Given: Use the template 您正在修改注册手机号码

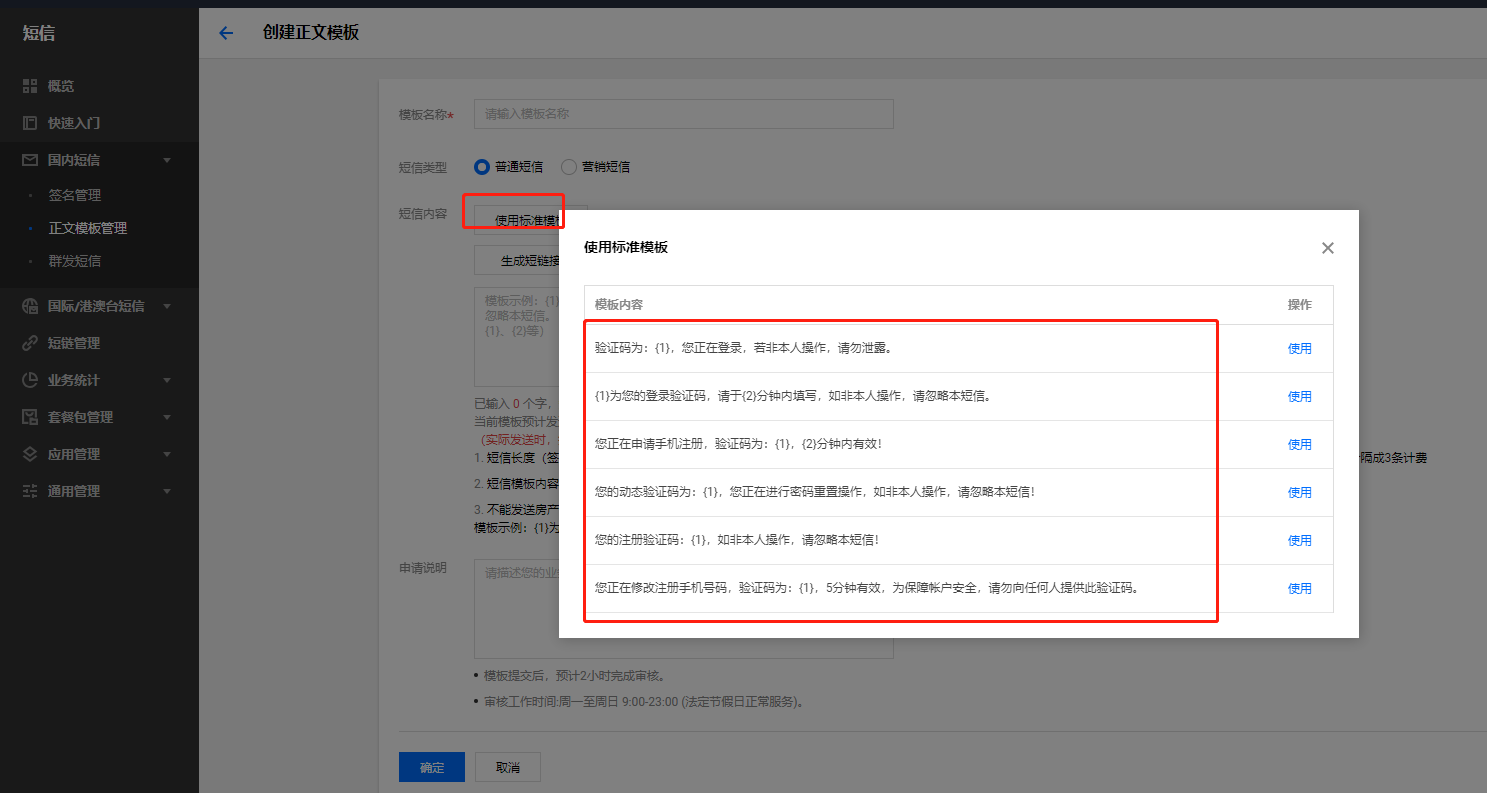Looking at the screenshot, I should [x=1299, y=589].
